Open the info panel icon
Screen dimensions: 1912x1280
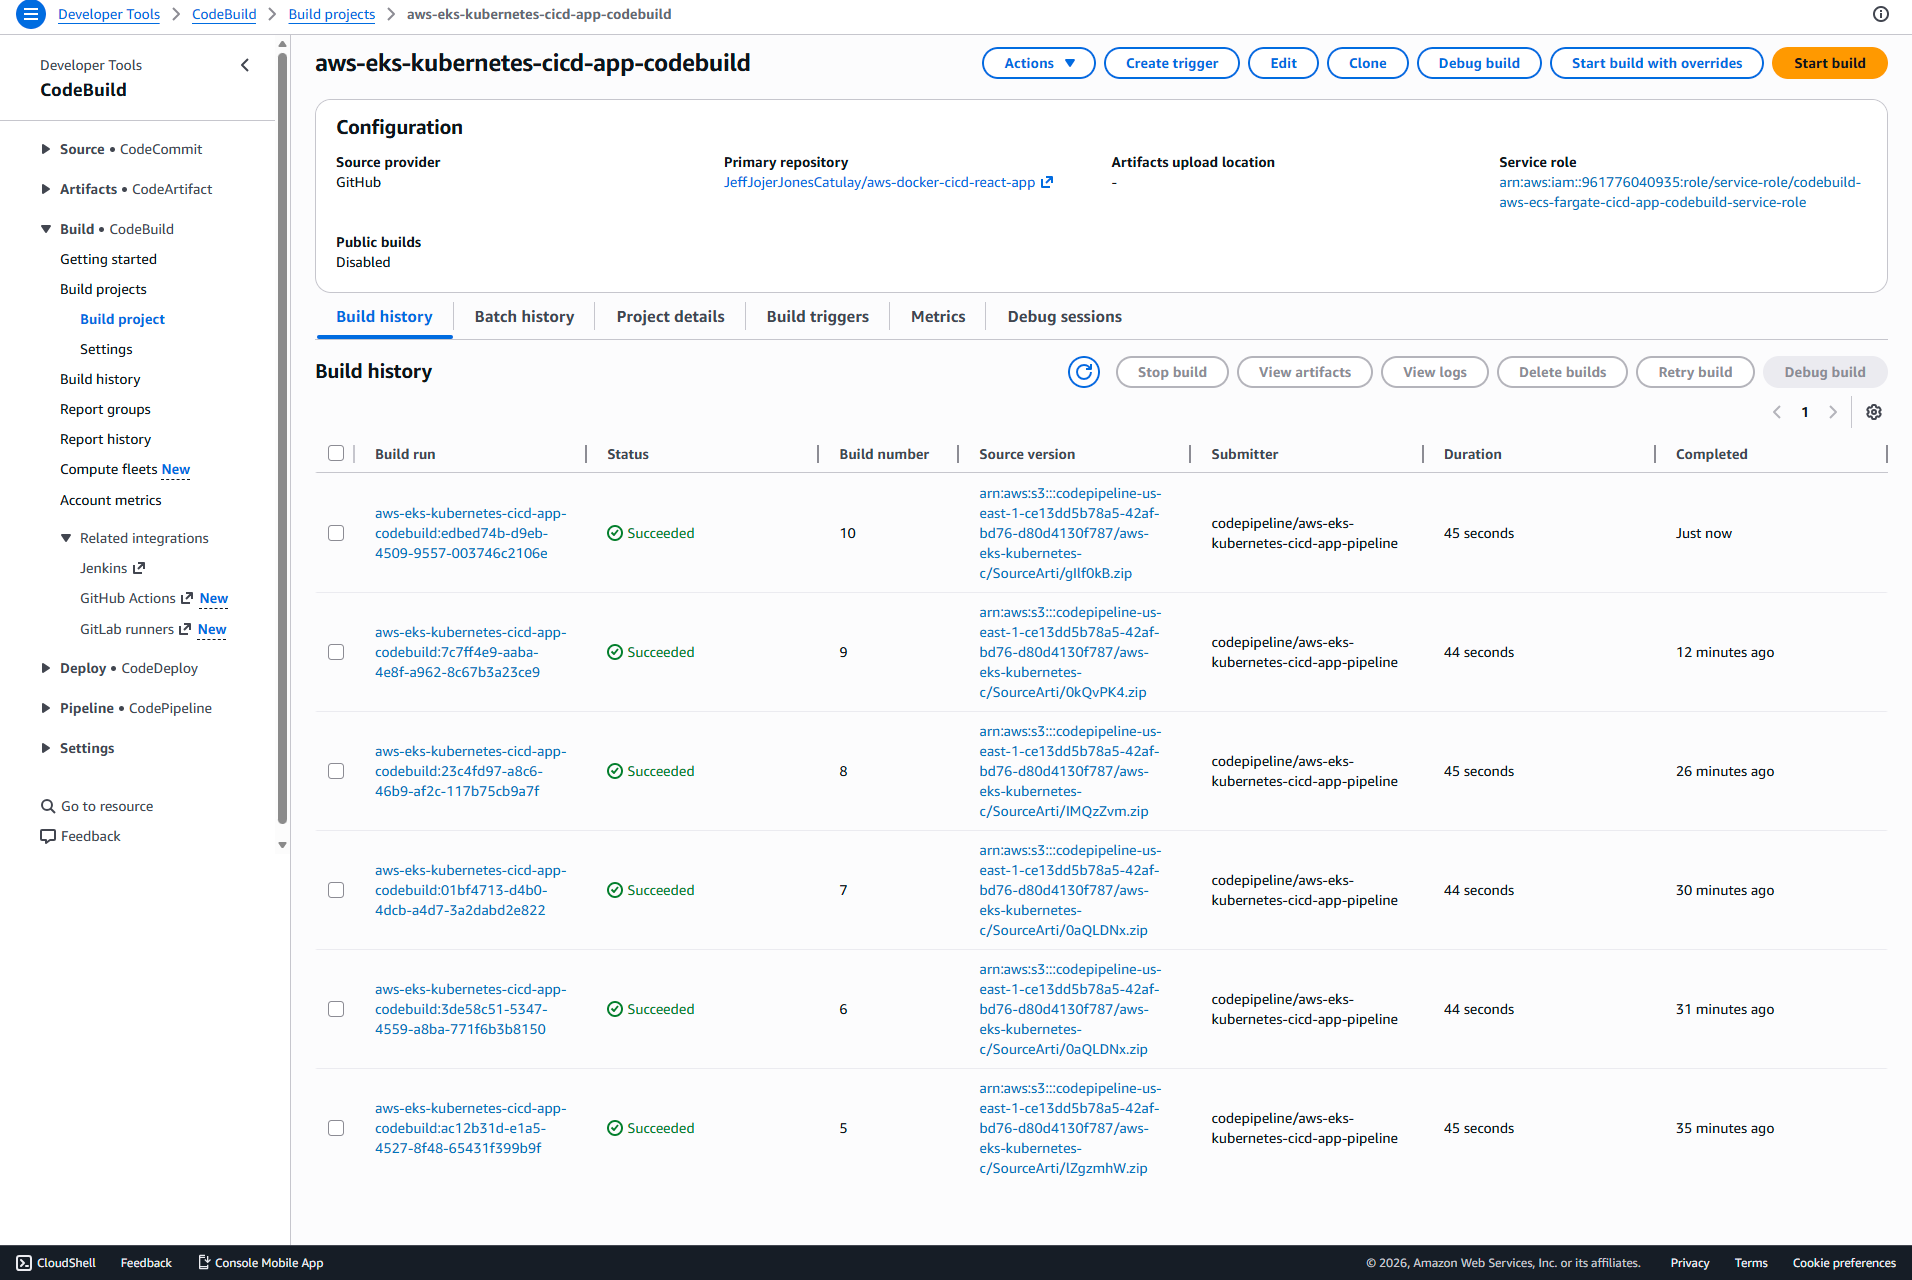(x=1881, y=14)
